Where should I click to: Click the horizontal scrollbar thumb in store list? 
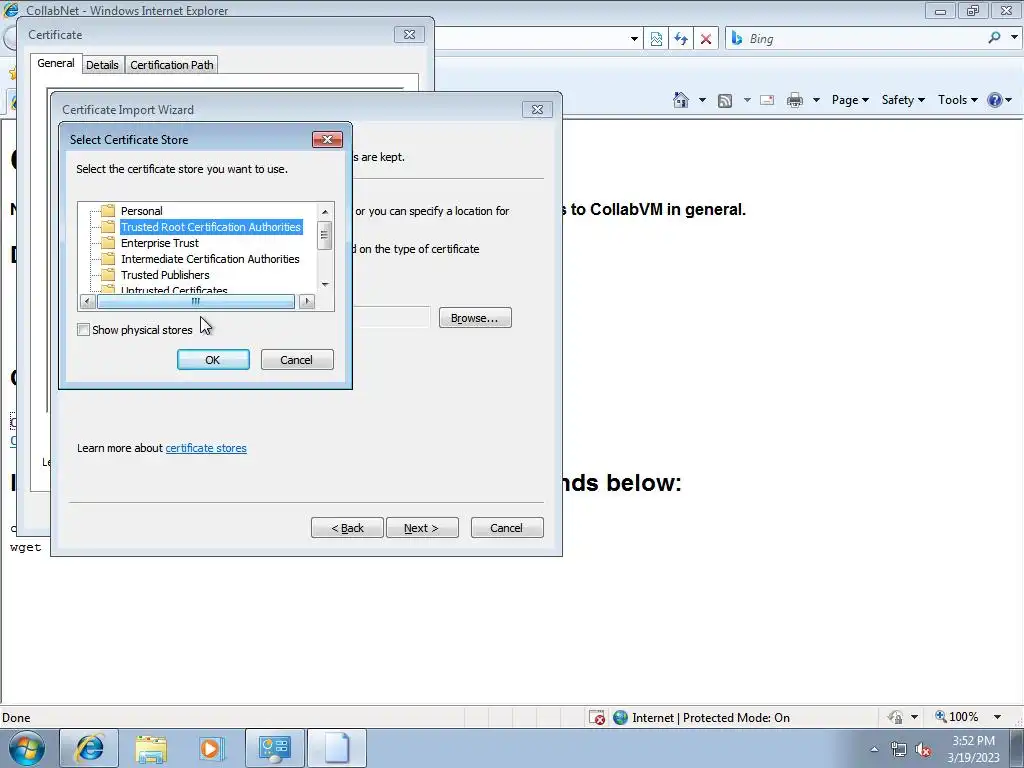pyautogui.click(x=195, y=301)
